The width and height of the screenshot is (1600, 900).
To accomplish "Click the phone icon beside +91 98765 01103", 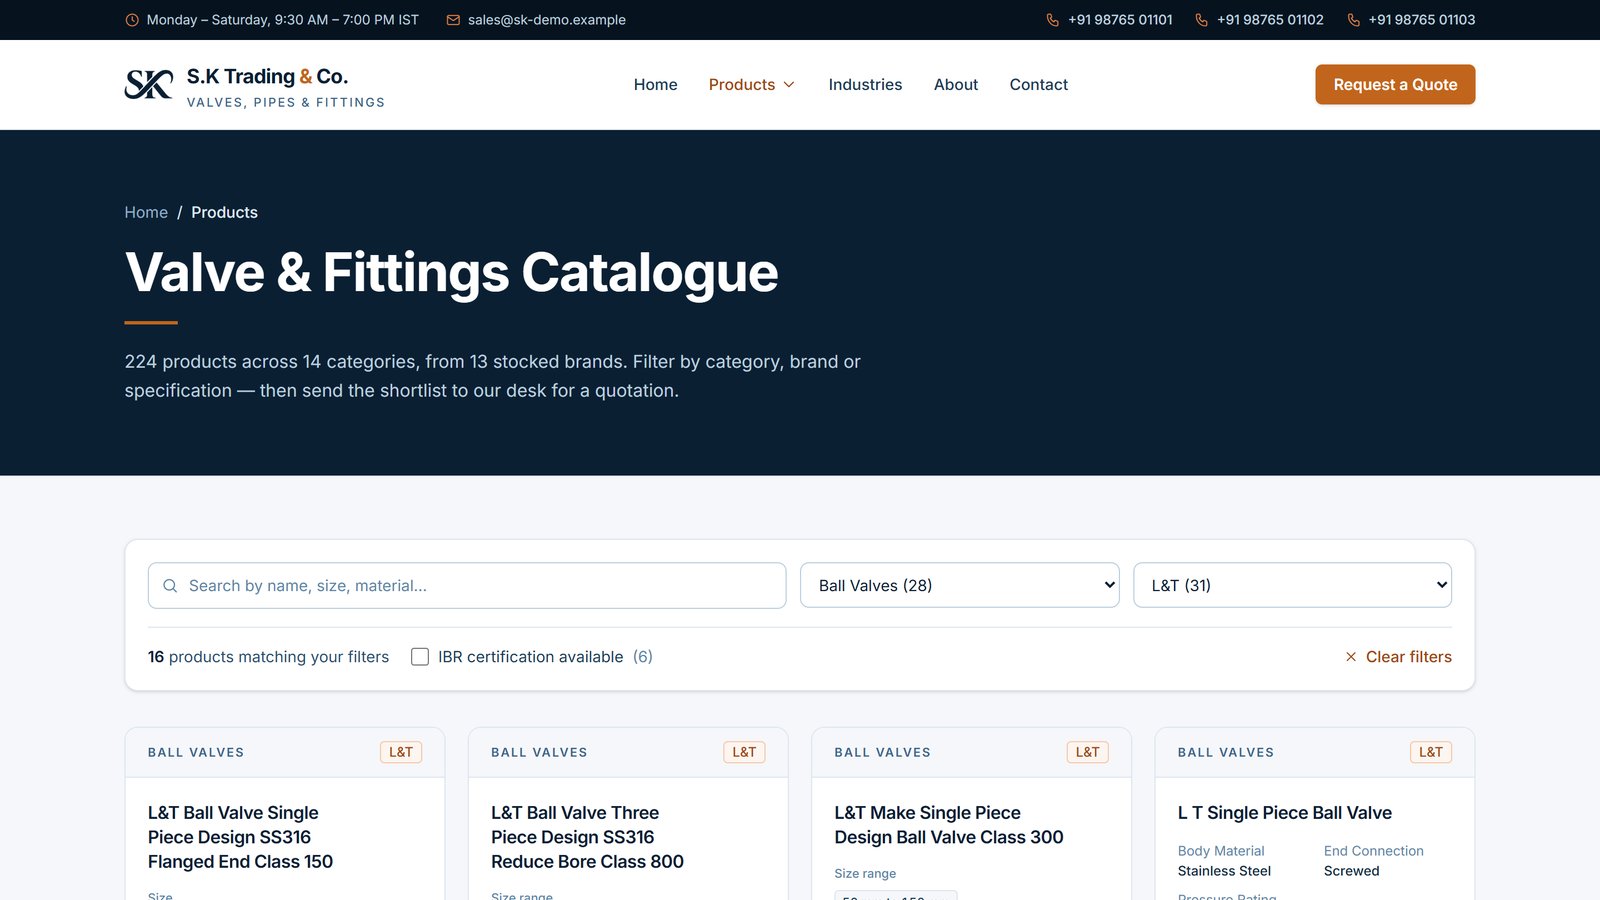I will [x=1353, y=20].
